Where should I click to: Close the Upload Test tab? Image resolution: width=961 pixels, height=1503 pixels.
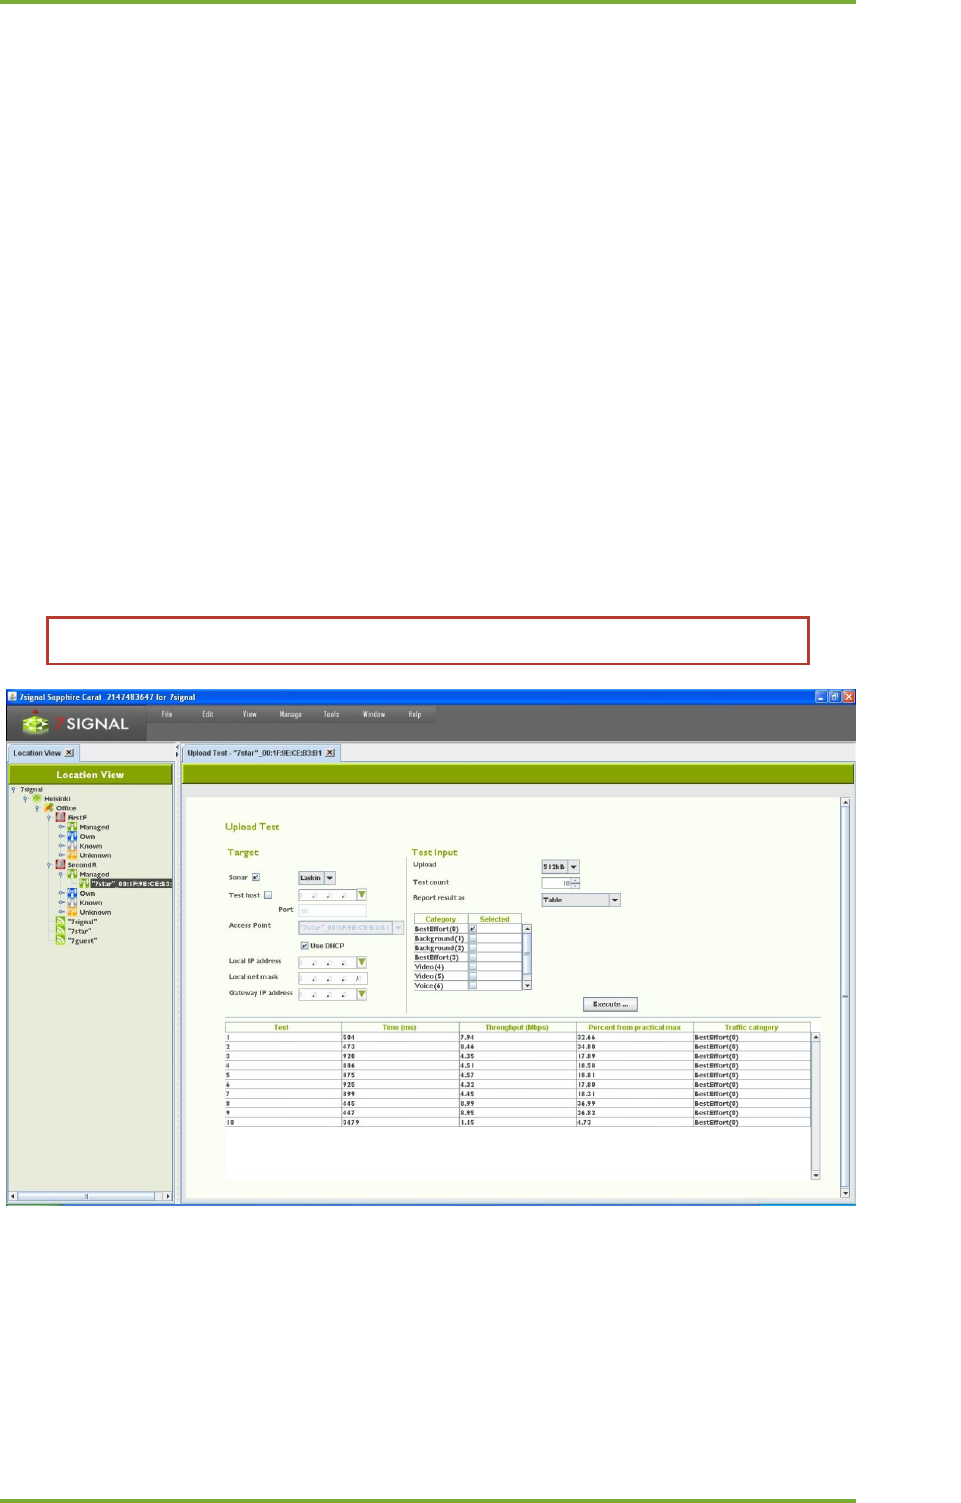[330, 753]
